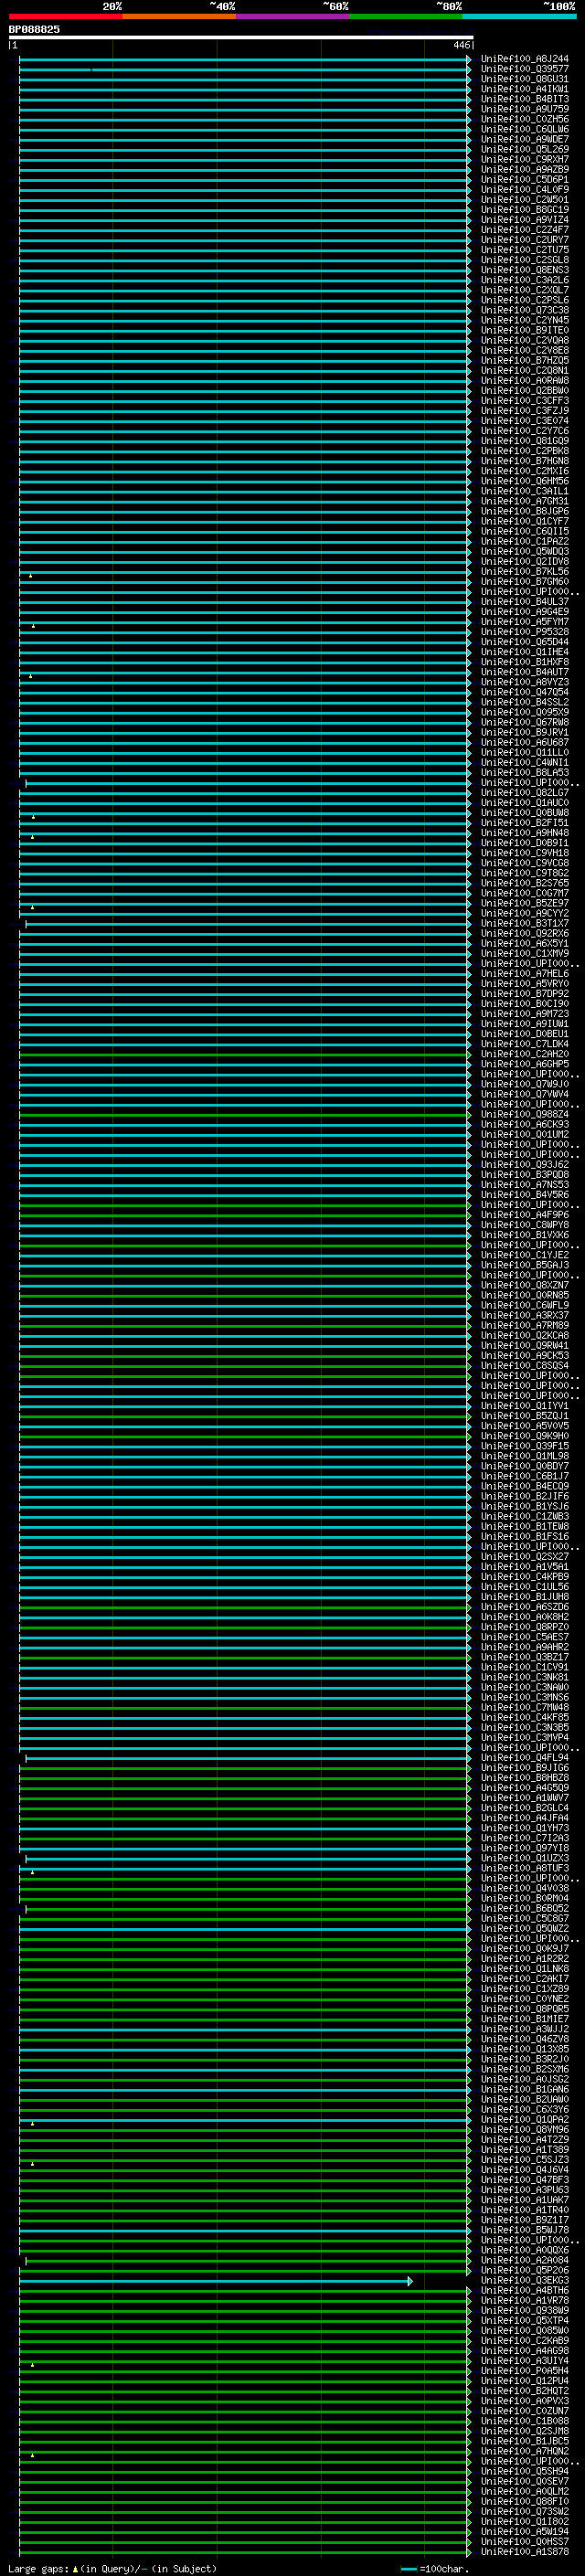Click the short alignment bar of UniRef100_Q3EKG3
Image resolution: width=585 pixels, height=2576 pixels.
213,2281
